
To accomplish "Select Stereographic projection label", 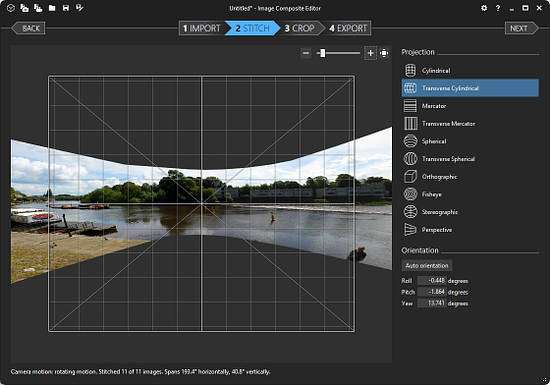I will (x=440, y=212).
